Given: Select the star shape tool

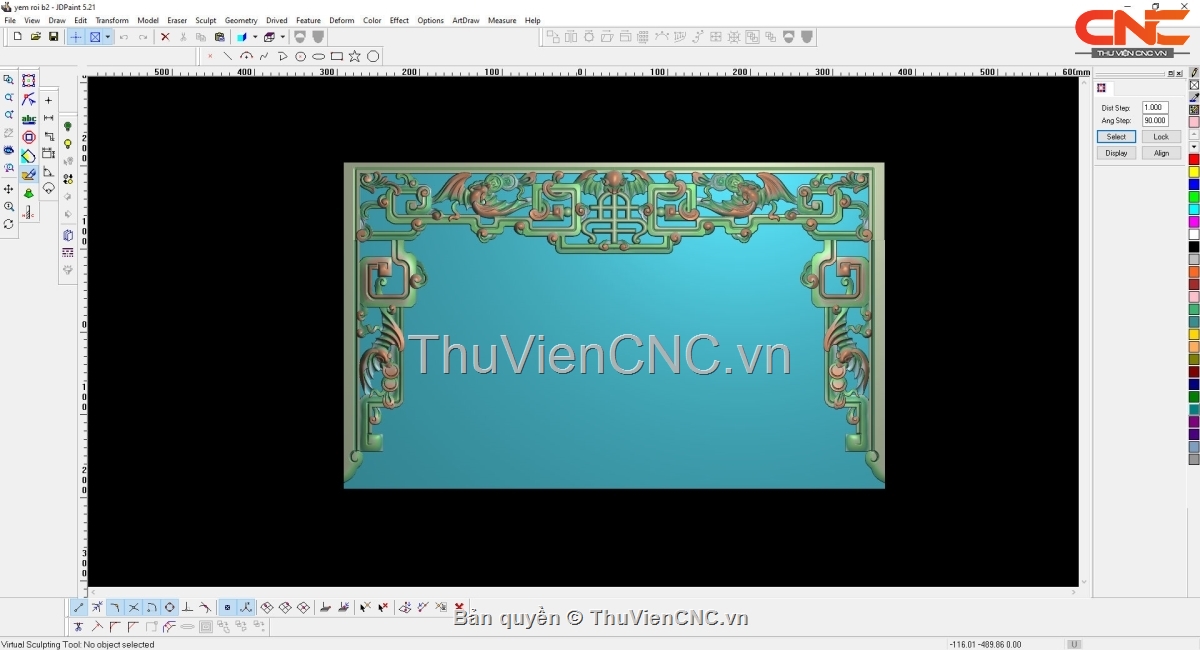Looking at the screenshot, I should pyautogui.click(x=355, y=56).
